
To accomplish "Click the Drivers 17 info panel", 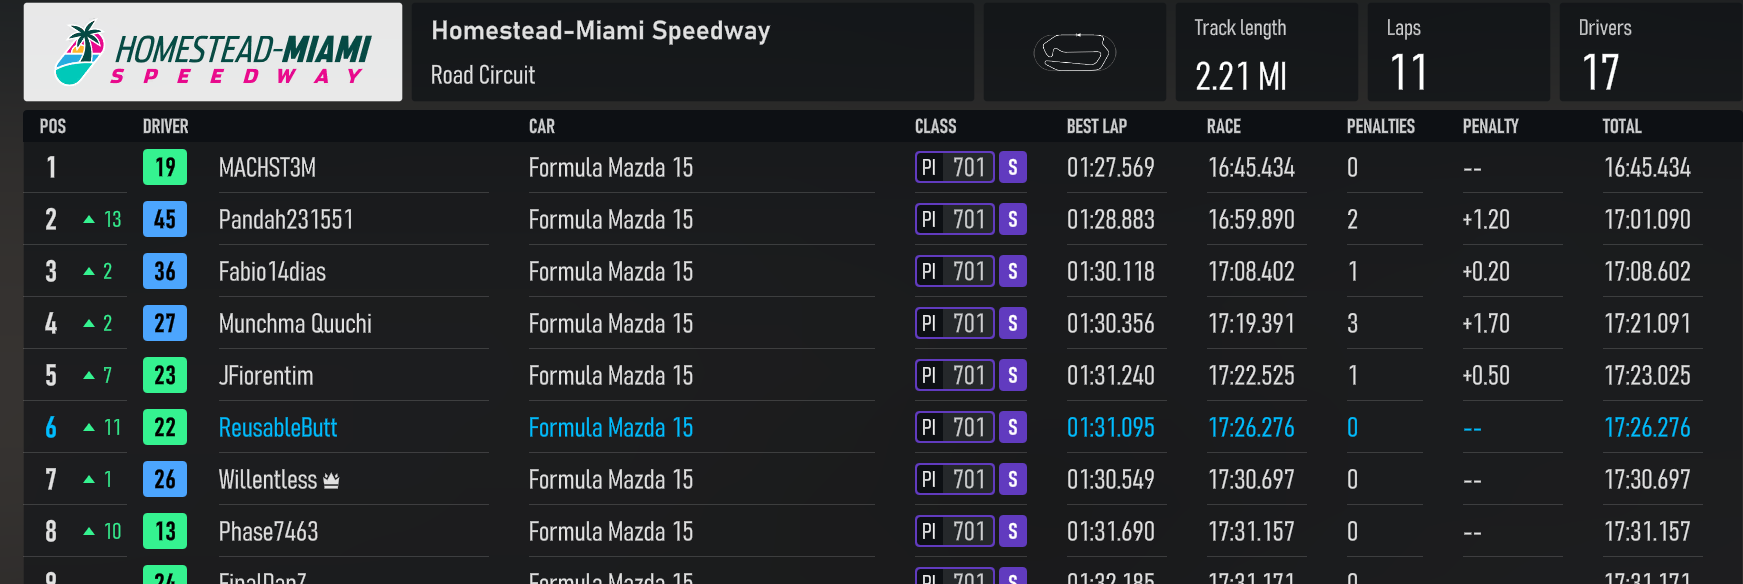I will 1651,52.
